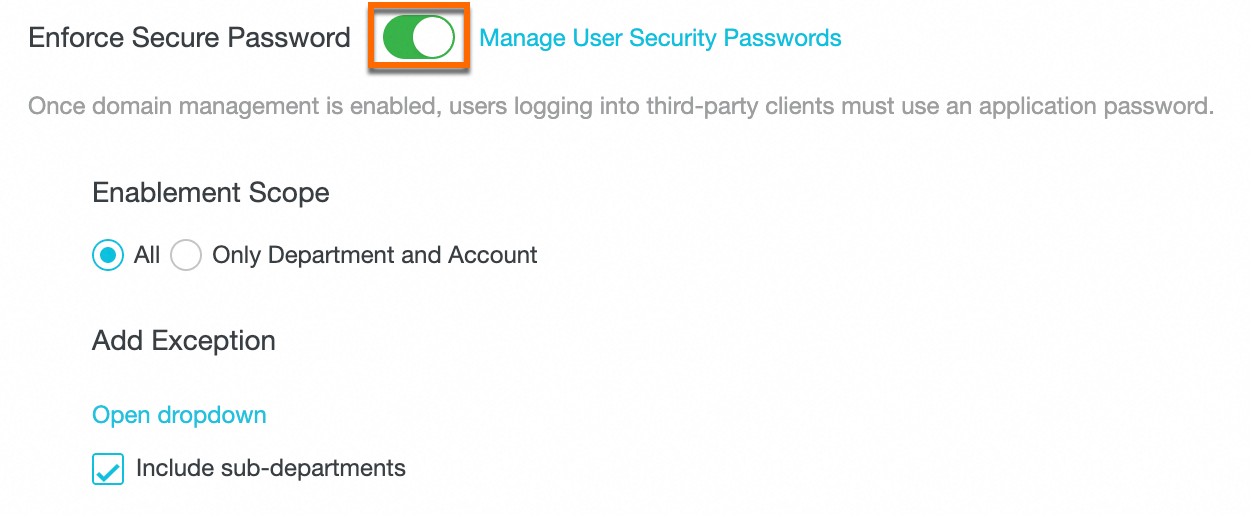The image size is (1250, 516).
Task: Click the green track of the toggle
Action: (398, 38)
